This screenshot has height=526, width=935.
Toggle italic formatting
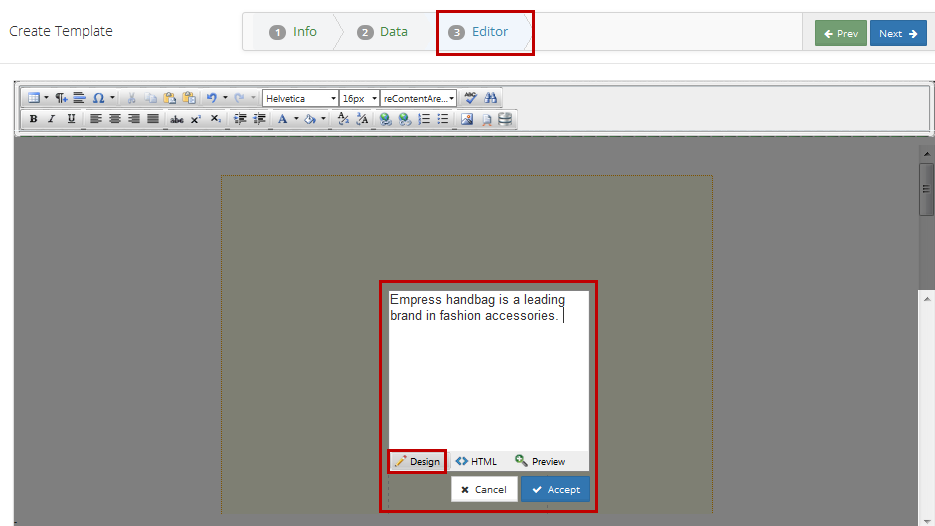point(52,119)
